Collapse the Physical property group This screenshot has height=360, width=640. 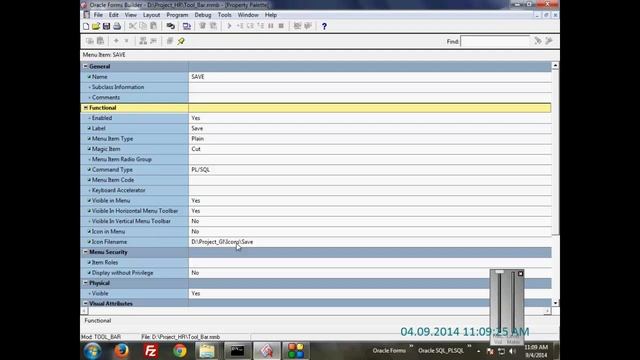85,283
